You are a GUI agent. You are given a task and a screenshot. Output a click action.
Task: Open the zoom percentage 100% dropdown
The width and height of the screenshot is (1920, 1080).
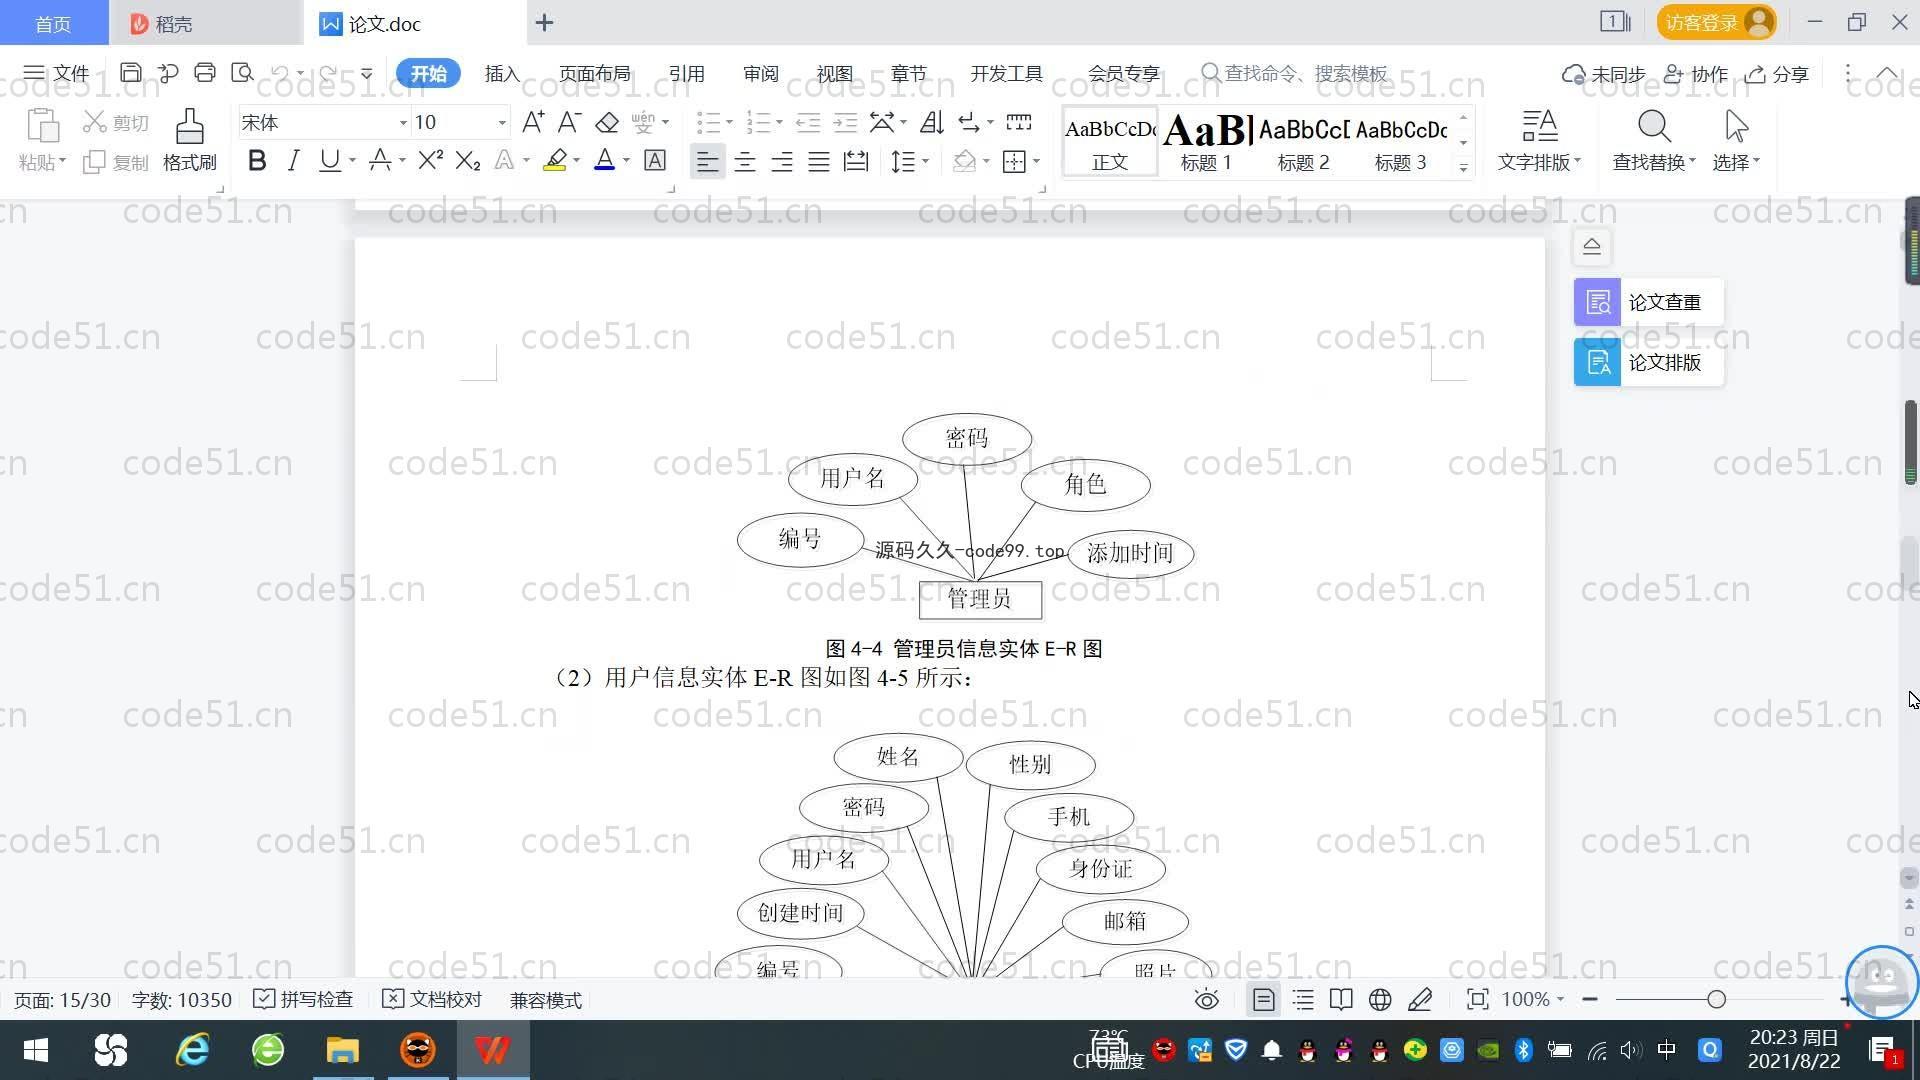pos(1533,1000)
